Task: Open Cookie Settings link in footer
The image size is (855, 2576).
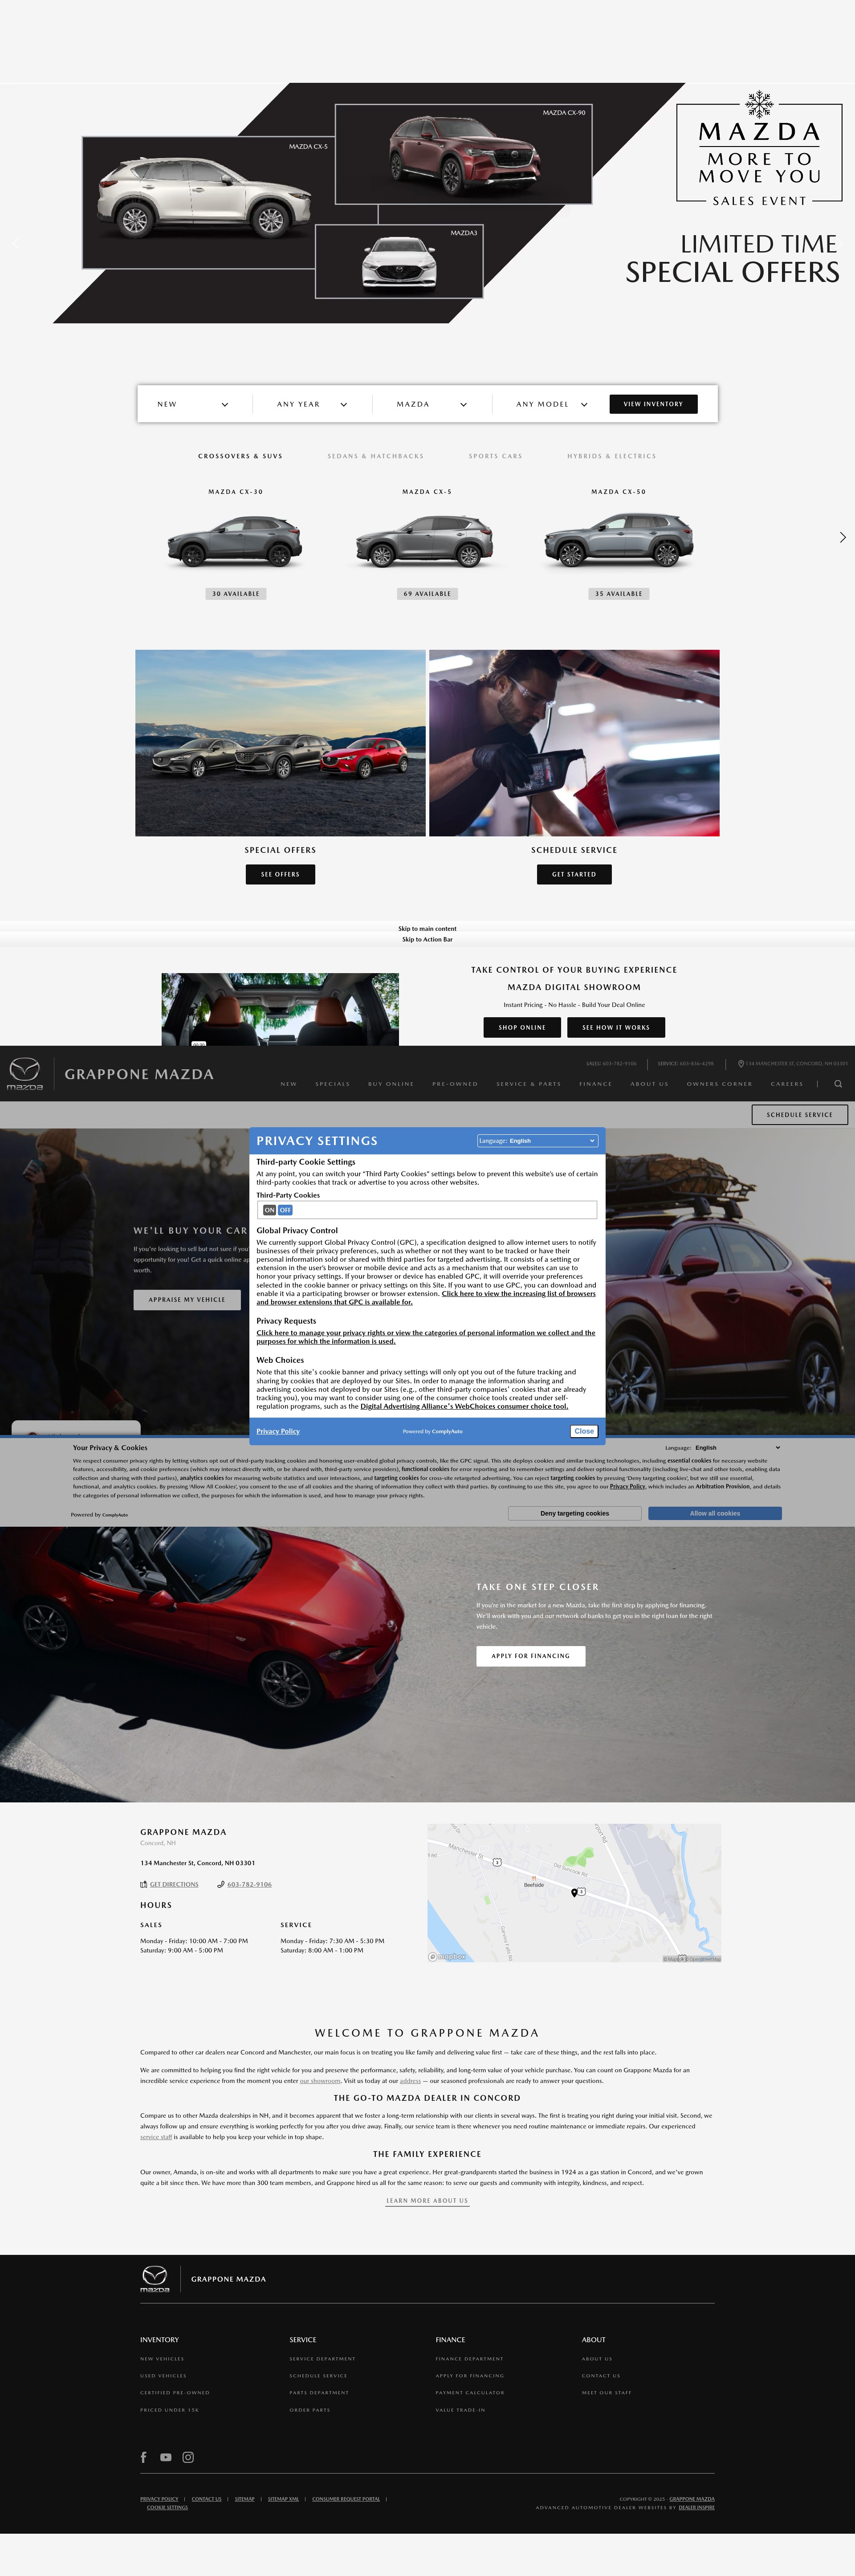Action: pos(167,2507)
